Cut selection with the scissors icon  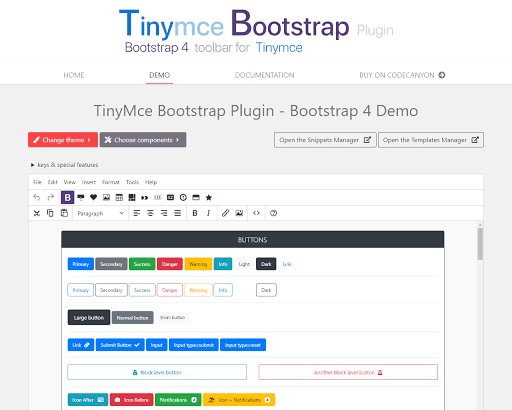37,213
